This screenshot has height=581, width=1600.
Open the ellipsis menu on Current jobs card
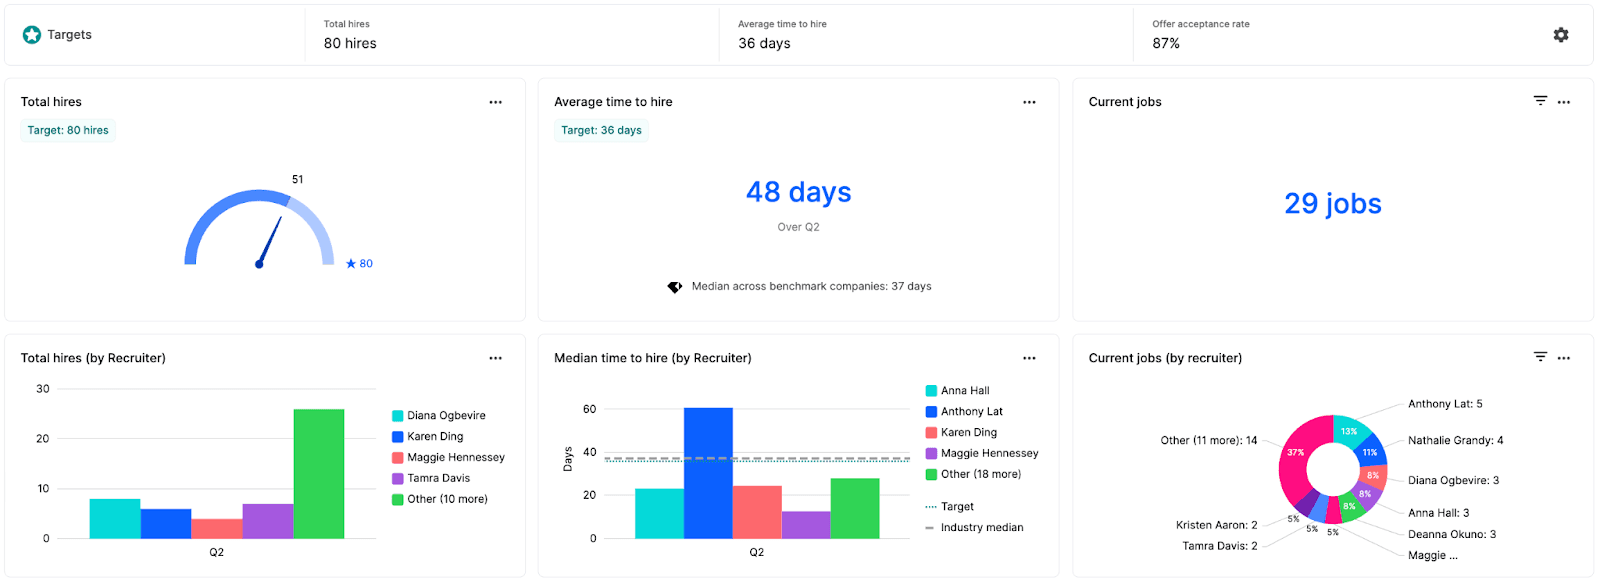coord(1563,101)
